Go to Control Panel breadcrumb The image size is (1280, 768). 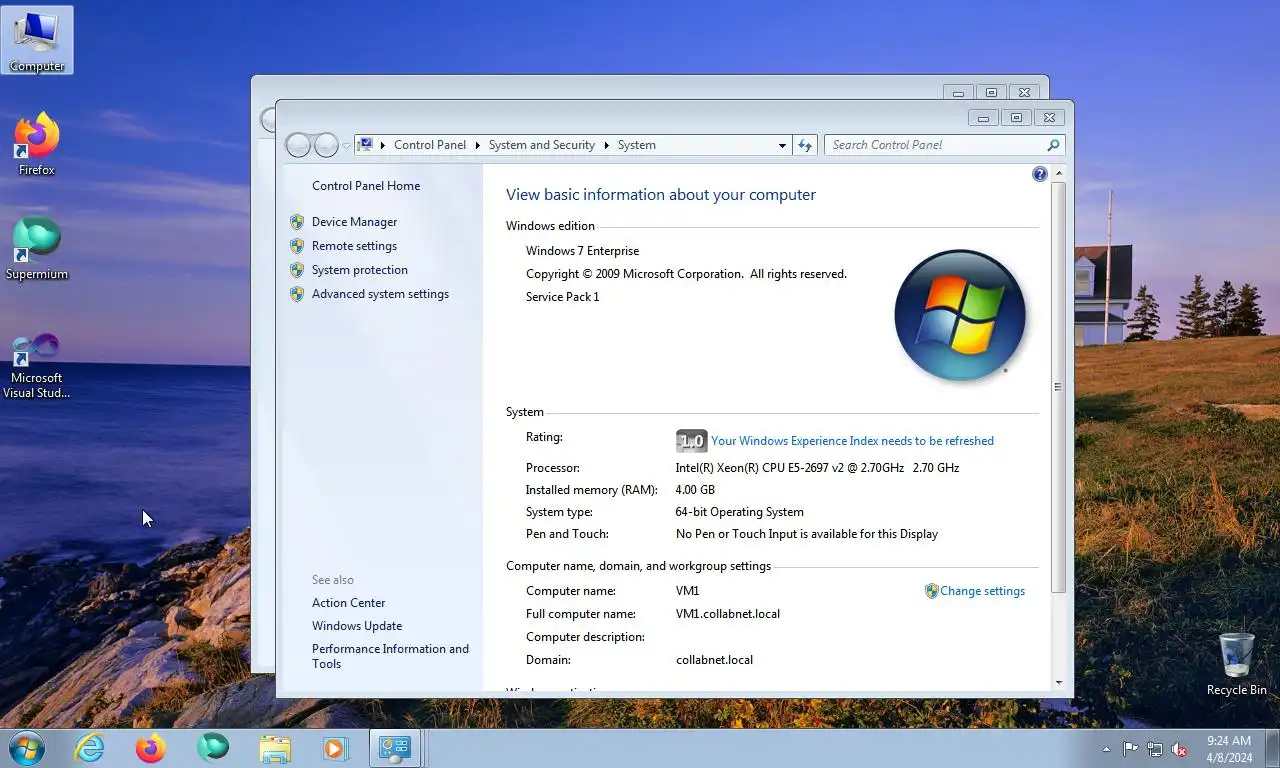[430, 145]
